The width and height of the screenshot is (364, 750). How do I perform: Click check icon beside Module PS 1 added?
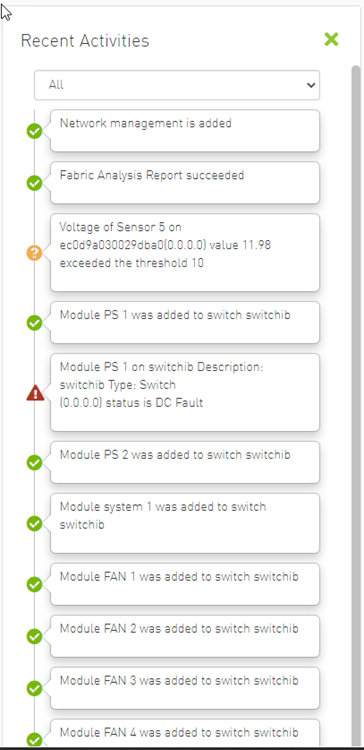[x=34, y=323]
